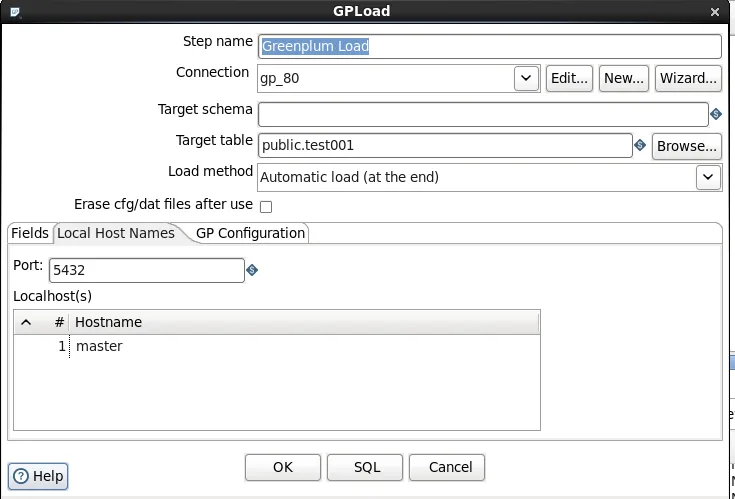
Task: Select the 'master' hostname cell
Action: (305, 346)
